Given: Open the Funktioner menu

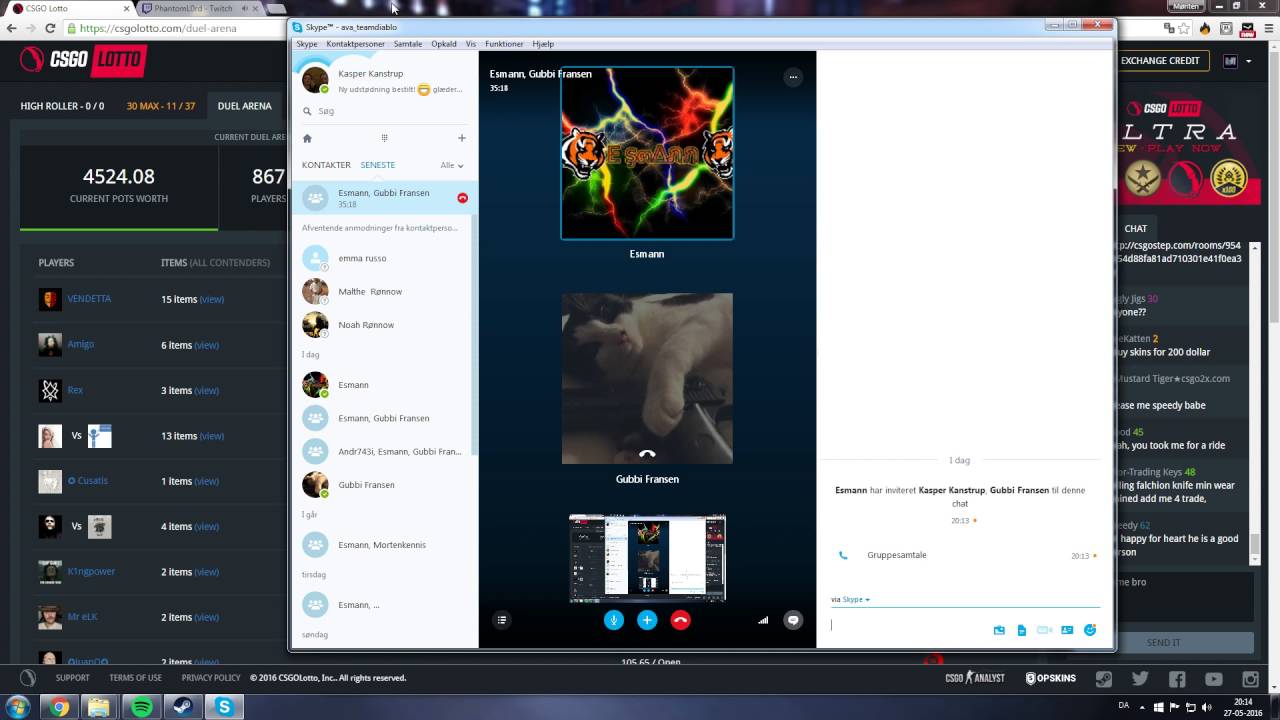Looking at the screenshot, I should click(504, 44).
